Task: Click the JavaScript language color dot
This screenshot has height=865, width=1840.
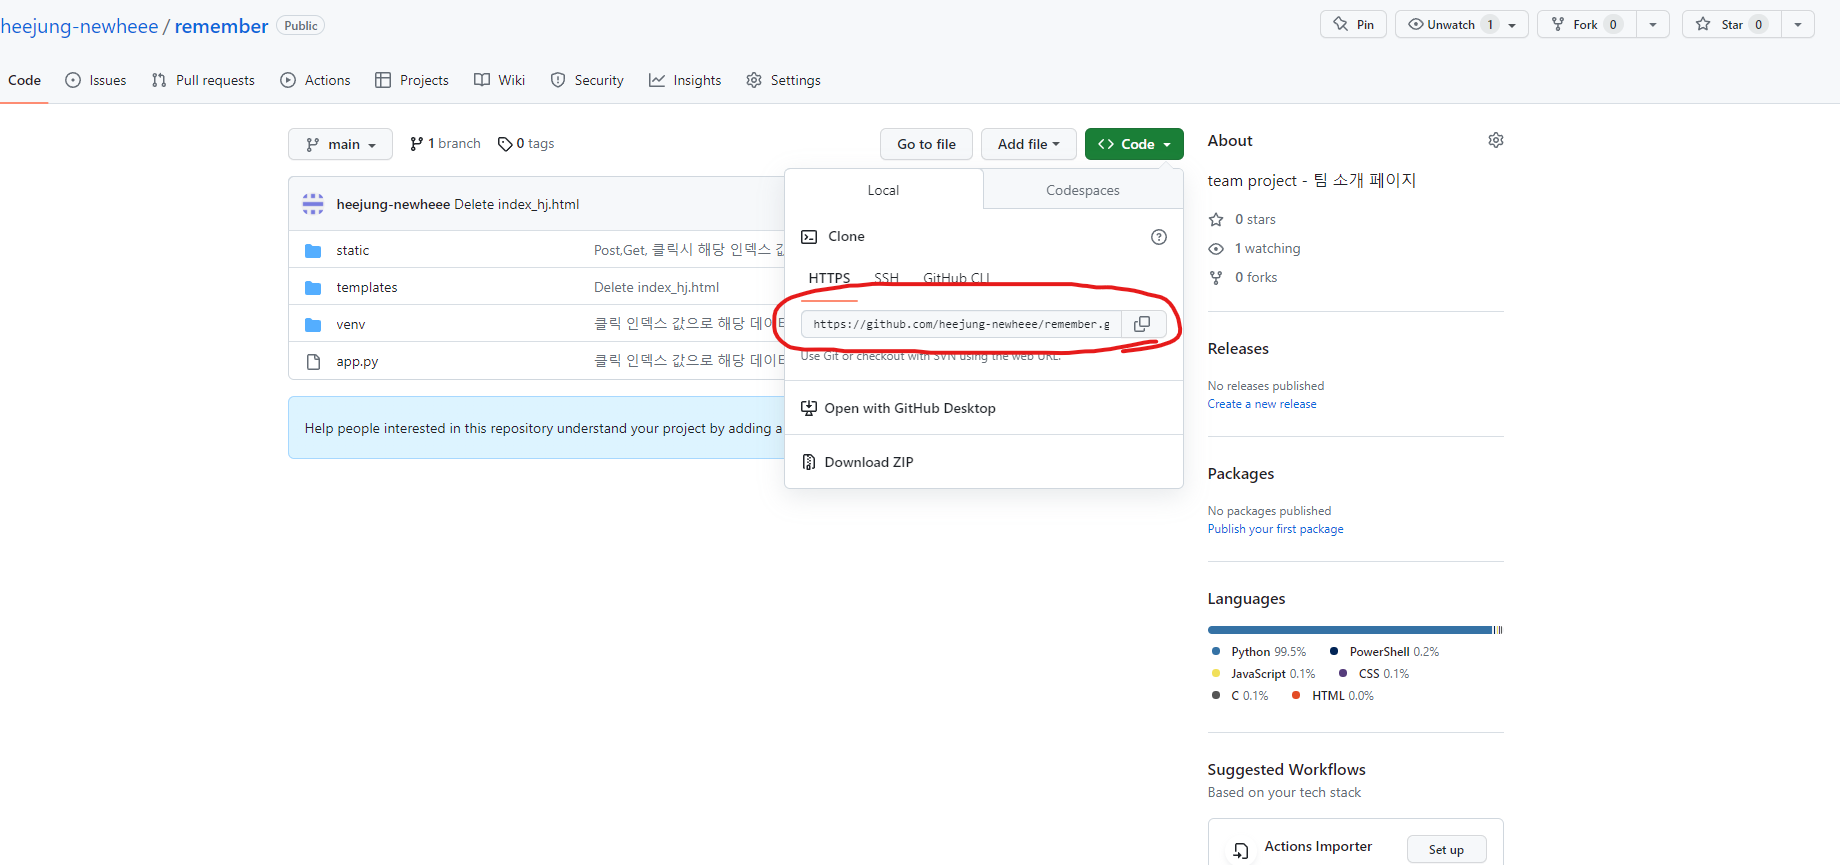Action: pos(1216,673)
